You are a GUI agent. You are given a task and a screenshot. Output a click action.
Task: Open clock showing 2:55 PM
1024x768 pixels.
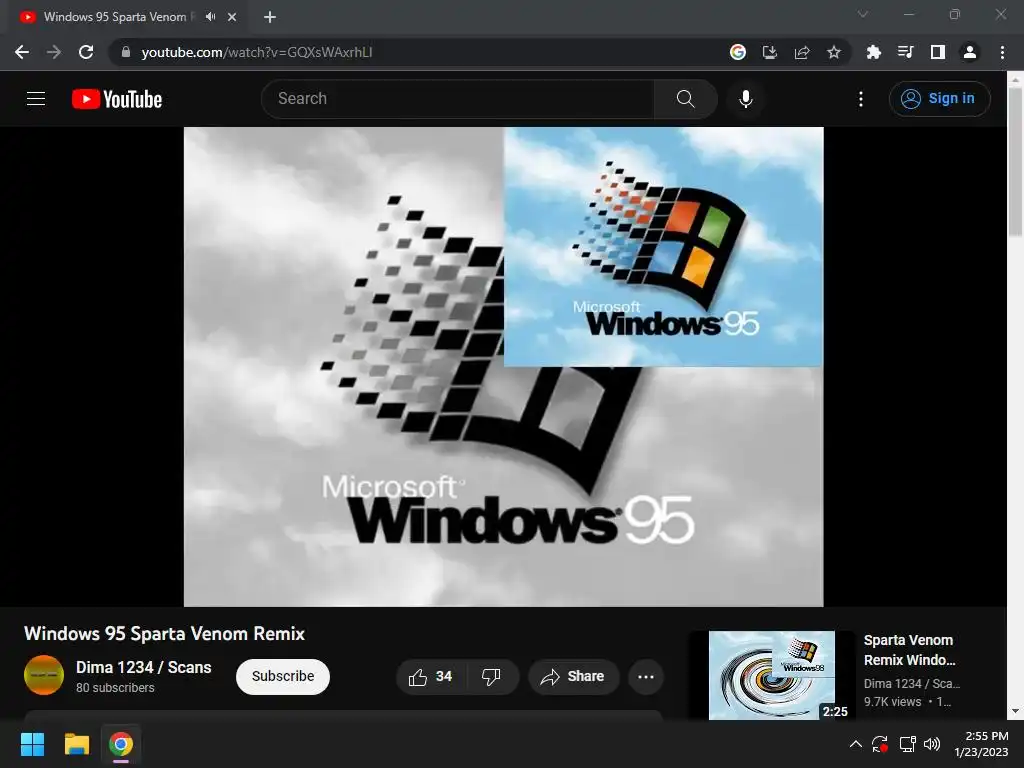coord(981,744)
